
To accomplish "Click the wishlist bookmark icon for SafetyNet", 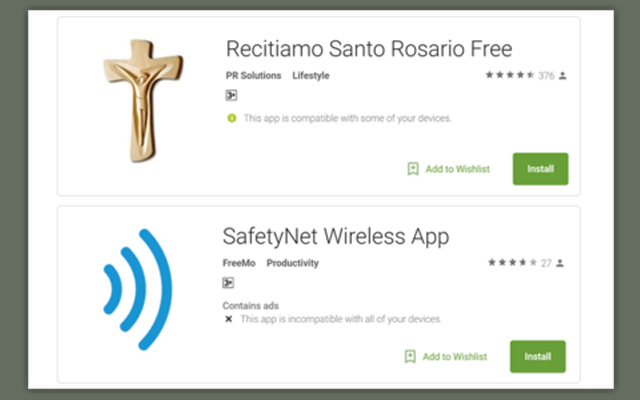I will (410, 356).
